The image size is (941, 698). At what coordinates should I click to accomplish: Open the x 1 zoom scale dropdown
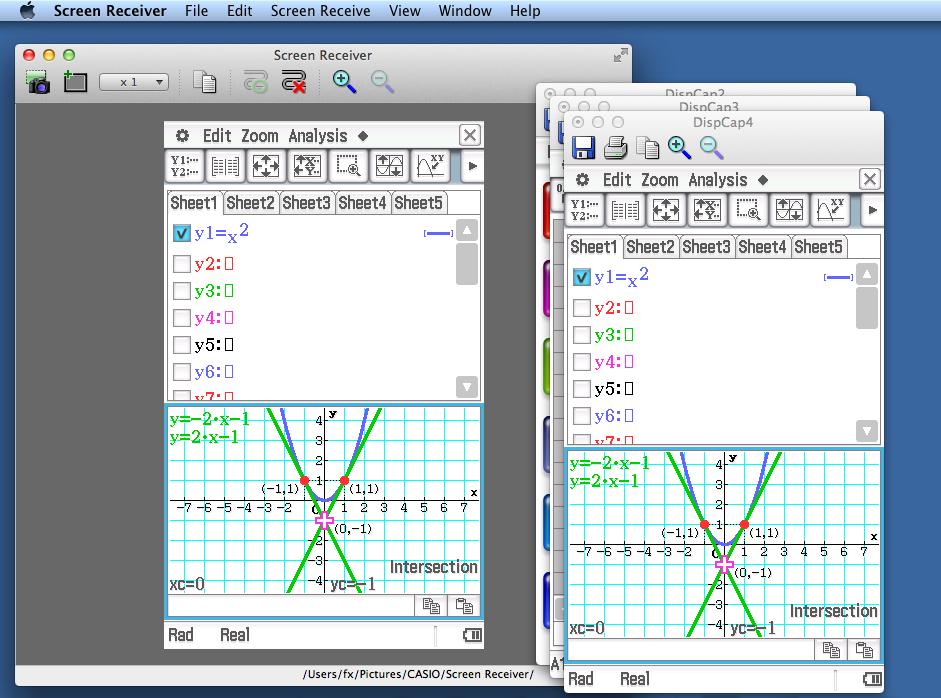point(134,82)
